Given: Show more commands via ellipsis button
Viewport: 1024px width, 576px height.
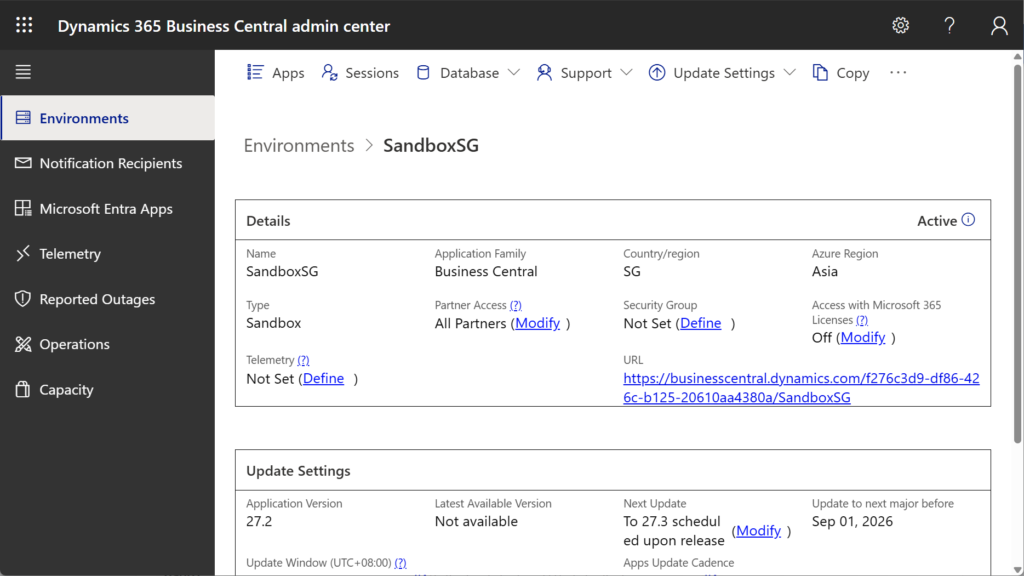Looking at the screenshot, I should tap(898, 73).
